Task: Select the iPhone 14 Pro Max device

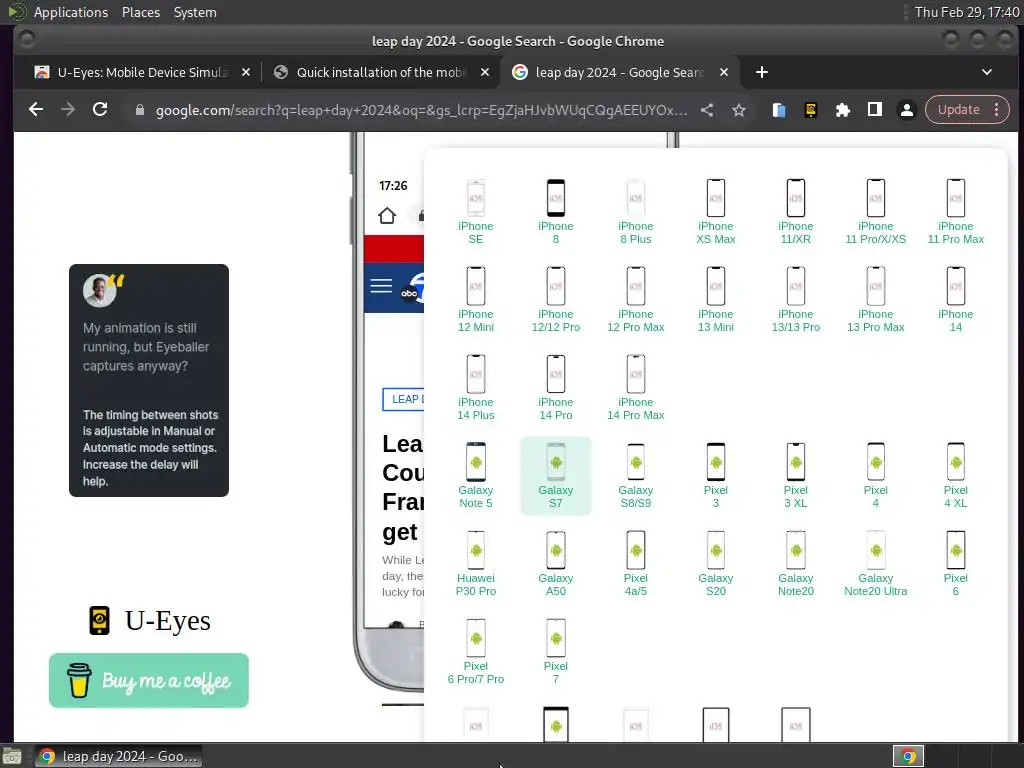Action: pyautogui.click(x=635, y=388)
